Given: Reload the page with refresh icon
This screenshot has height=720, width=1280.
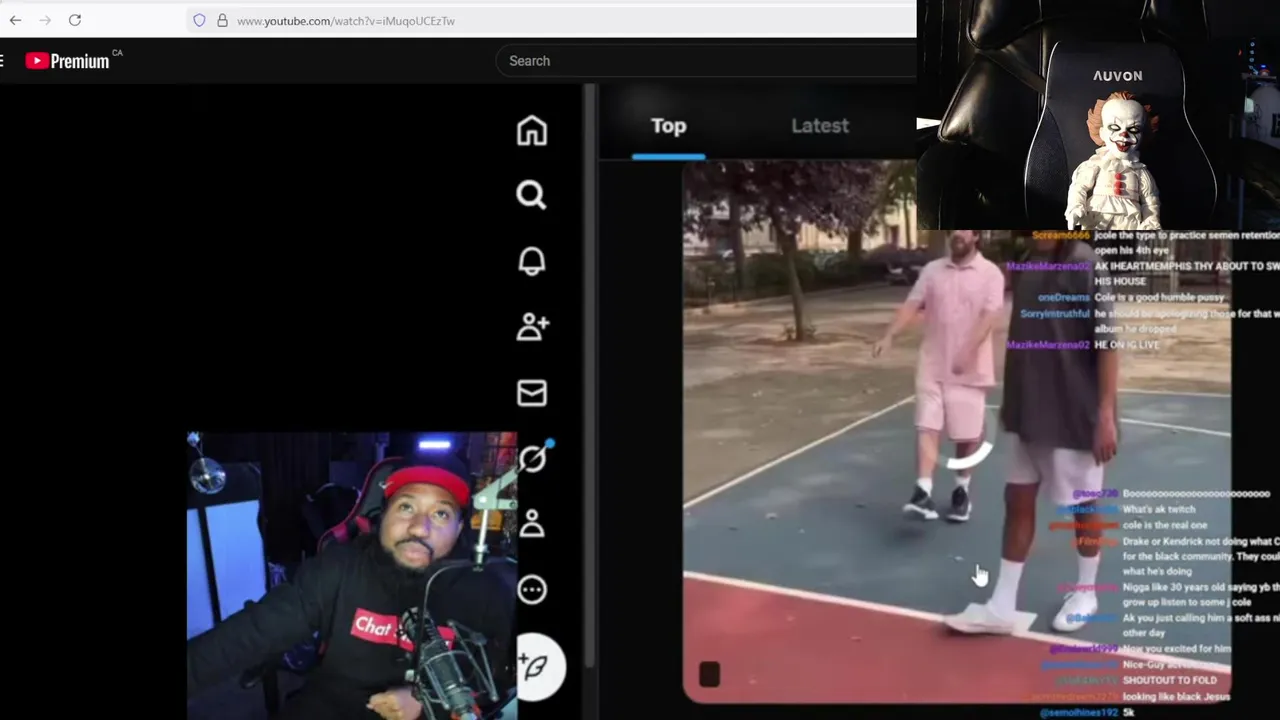Looking at the screenshot, I should tap(75, 20).
